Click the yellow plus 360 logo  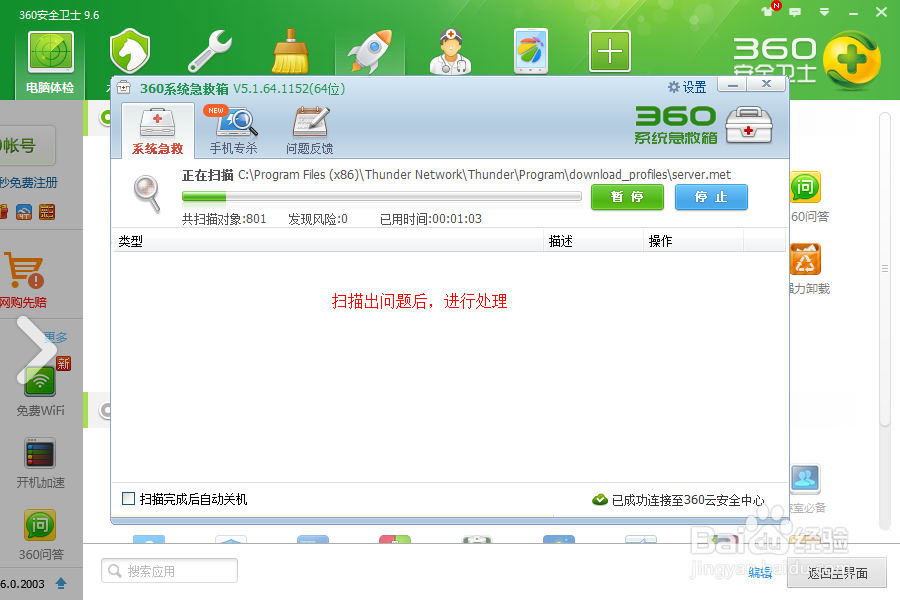(x=852, y=60)
